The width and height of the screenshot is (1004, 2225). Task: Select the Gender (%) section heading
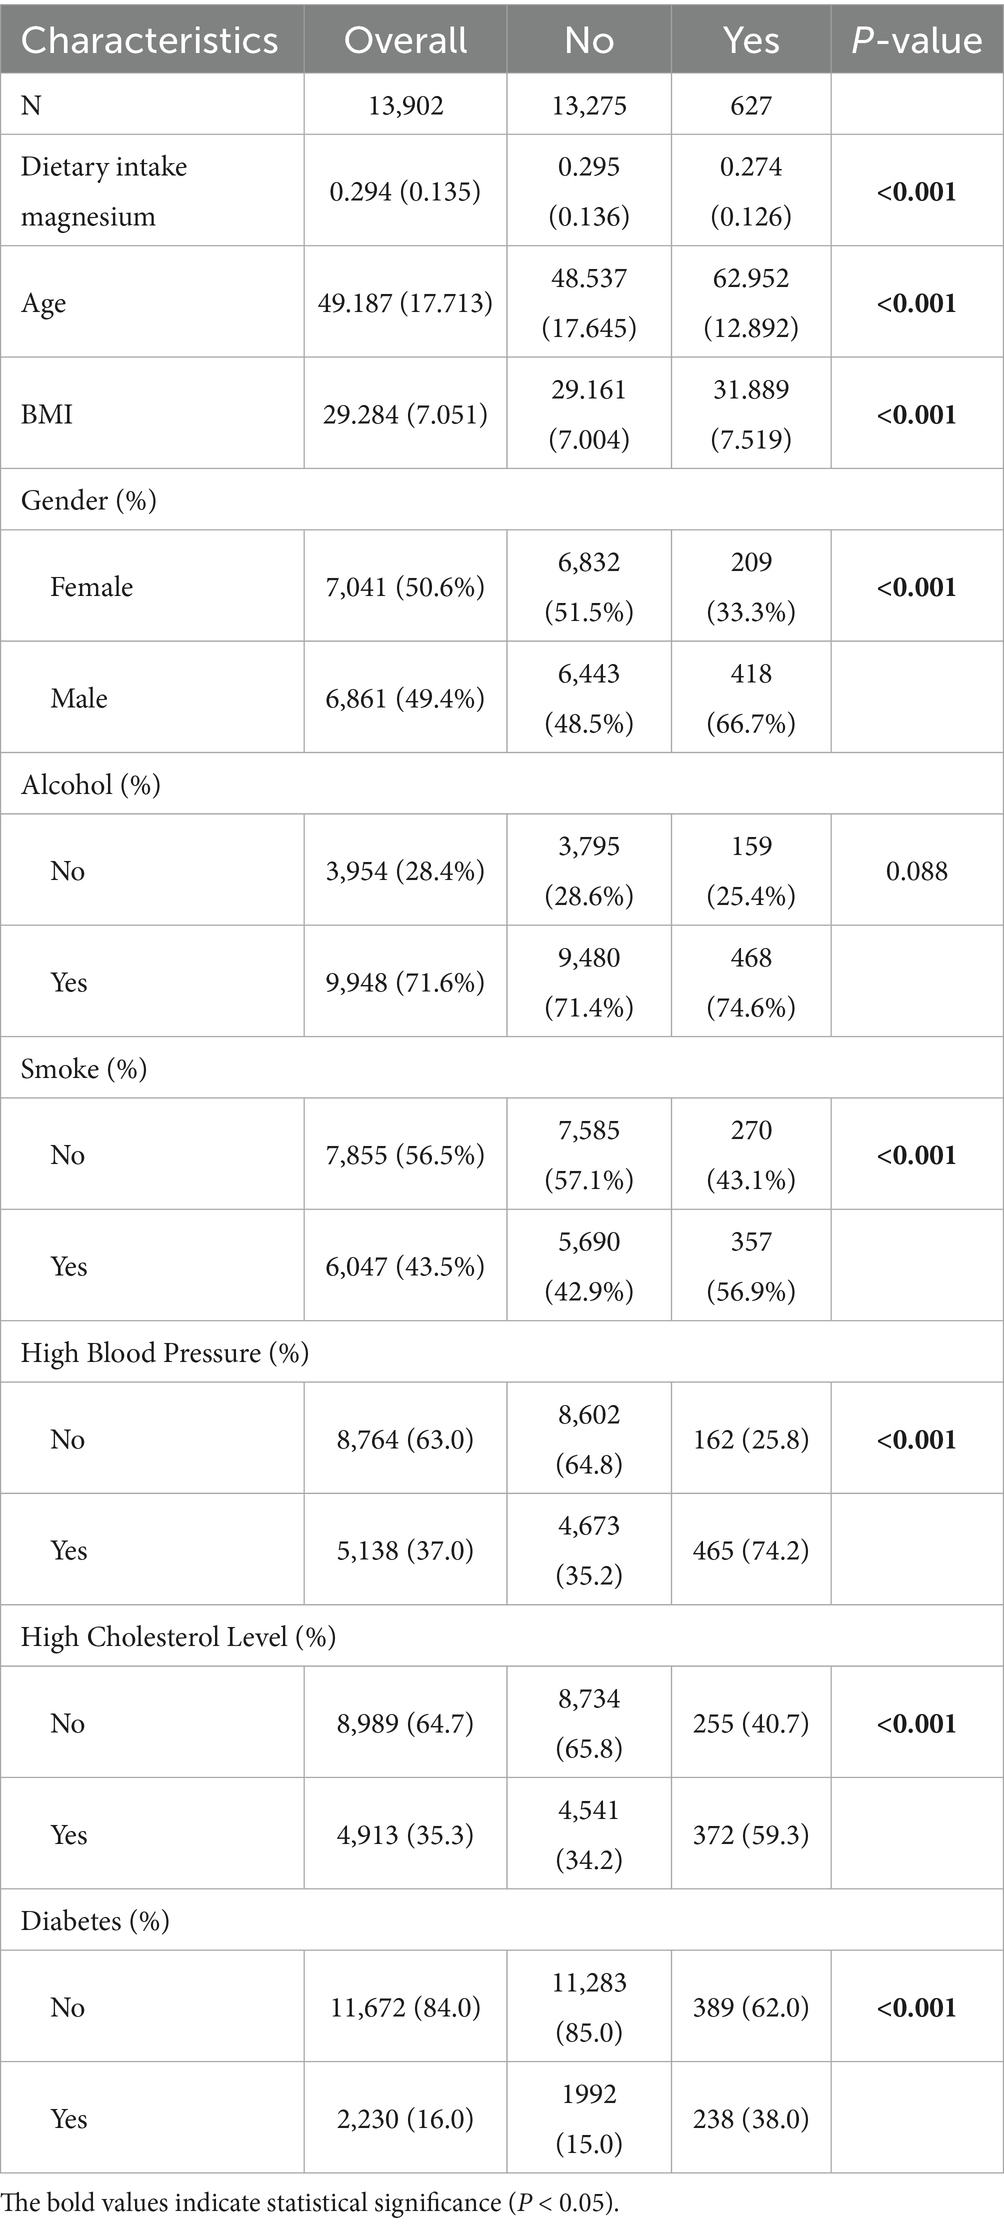click(x=89, y=500)
